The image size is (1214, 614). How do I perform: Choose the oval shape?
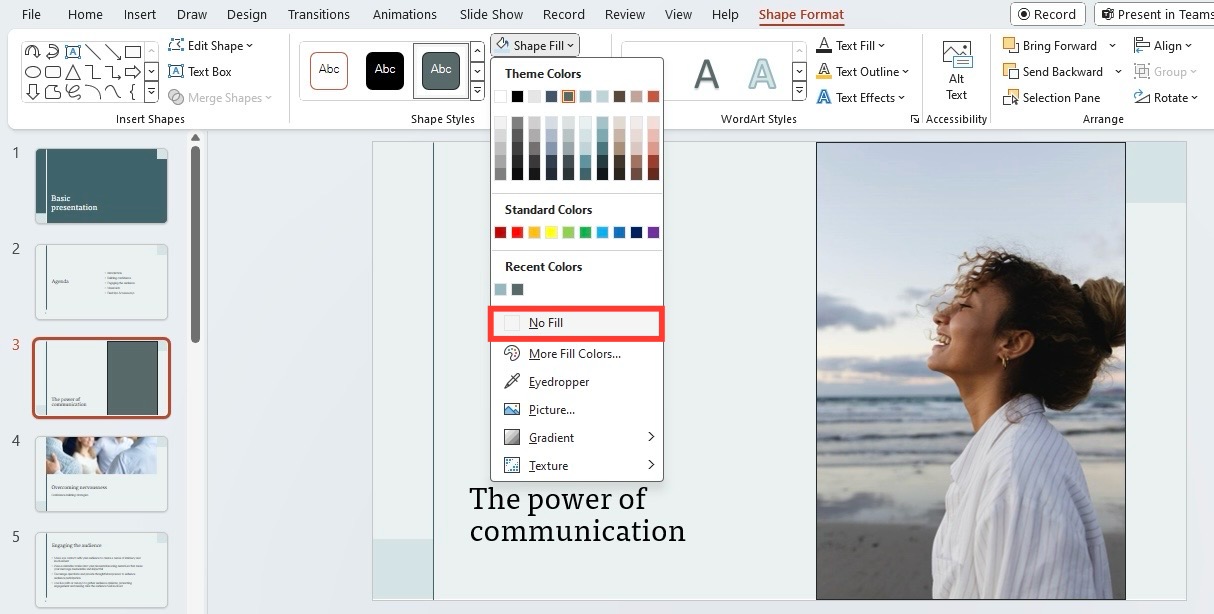[x=33, y=72]
